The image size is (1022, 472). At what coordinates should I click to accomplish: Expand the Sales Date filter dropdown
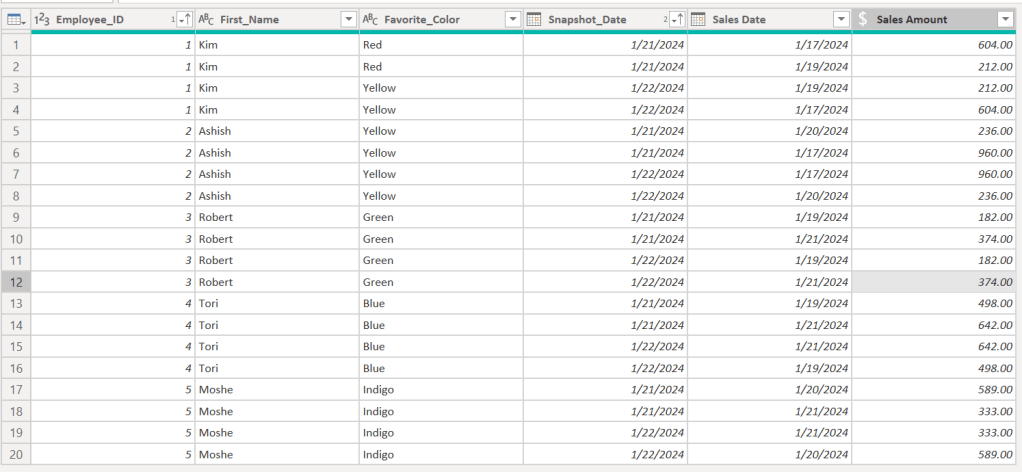pyautogui.click(x=840, y=19)
